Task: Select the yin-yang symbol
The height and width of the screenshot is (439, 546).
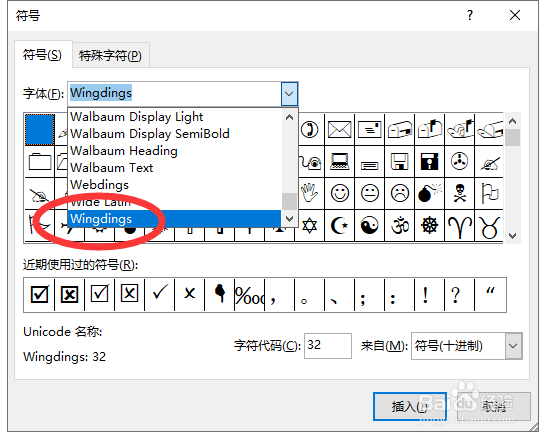Action: (x=369, y=226)
